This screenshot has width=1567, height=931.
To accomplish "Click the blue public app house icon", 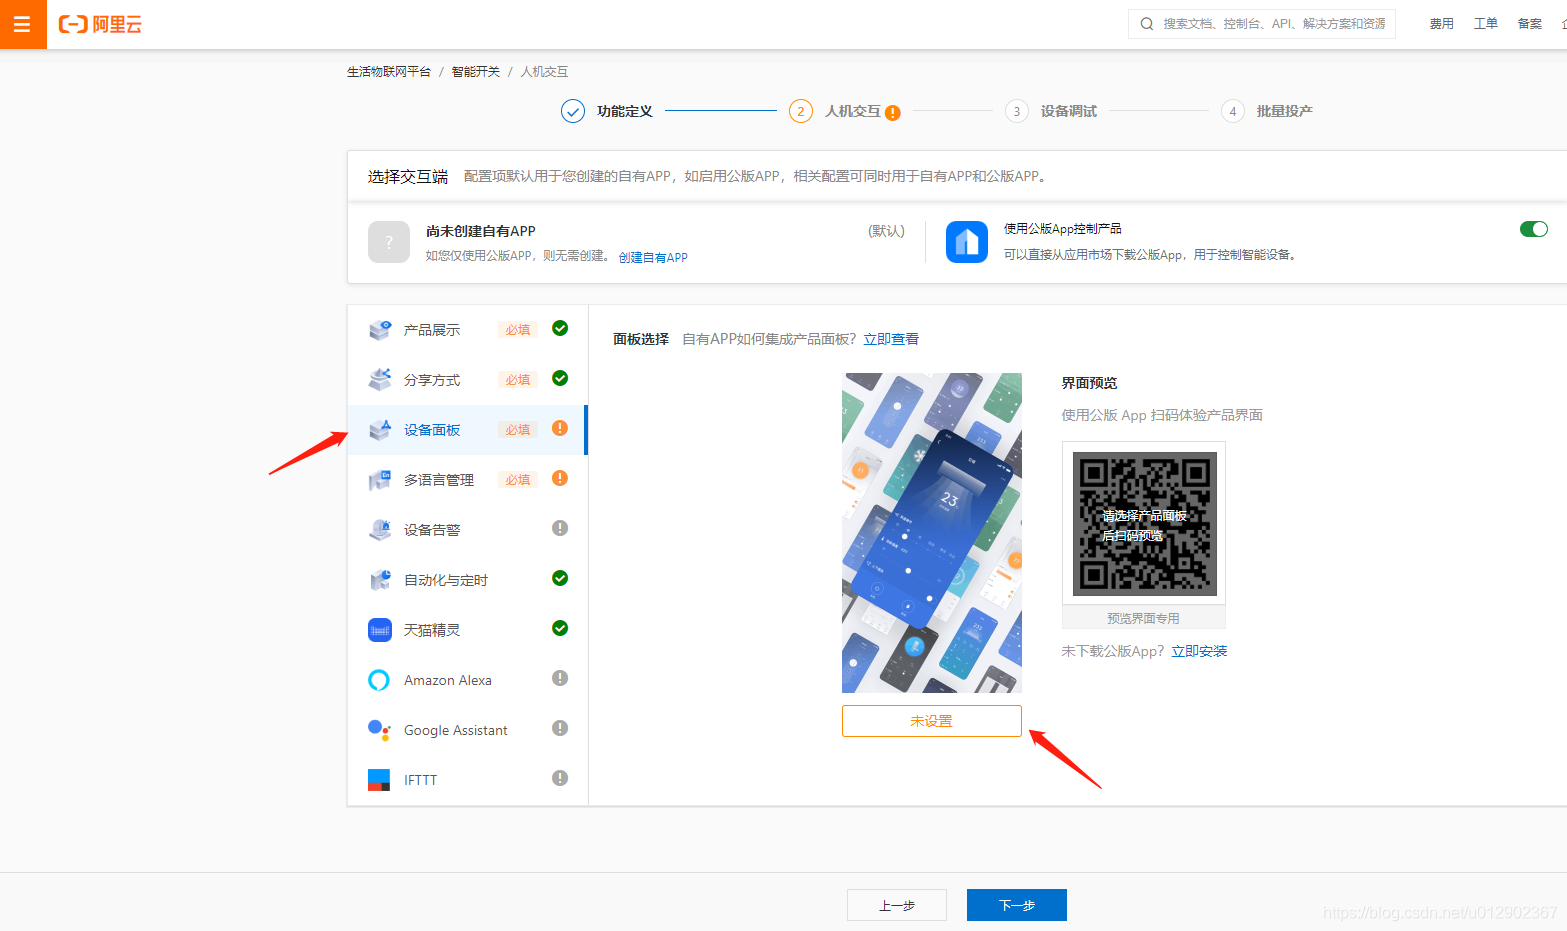I will coord(967,242).
